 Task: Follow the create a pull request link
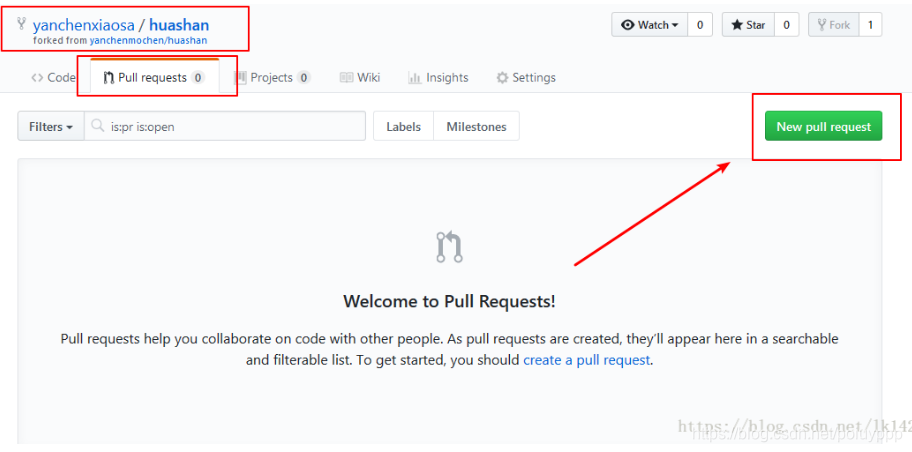(586, 360)
